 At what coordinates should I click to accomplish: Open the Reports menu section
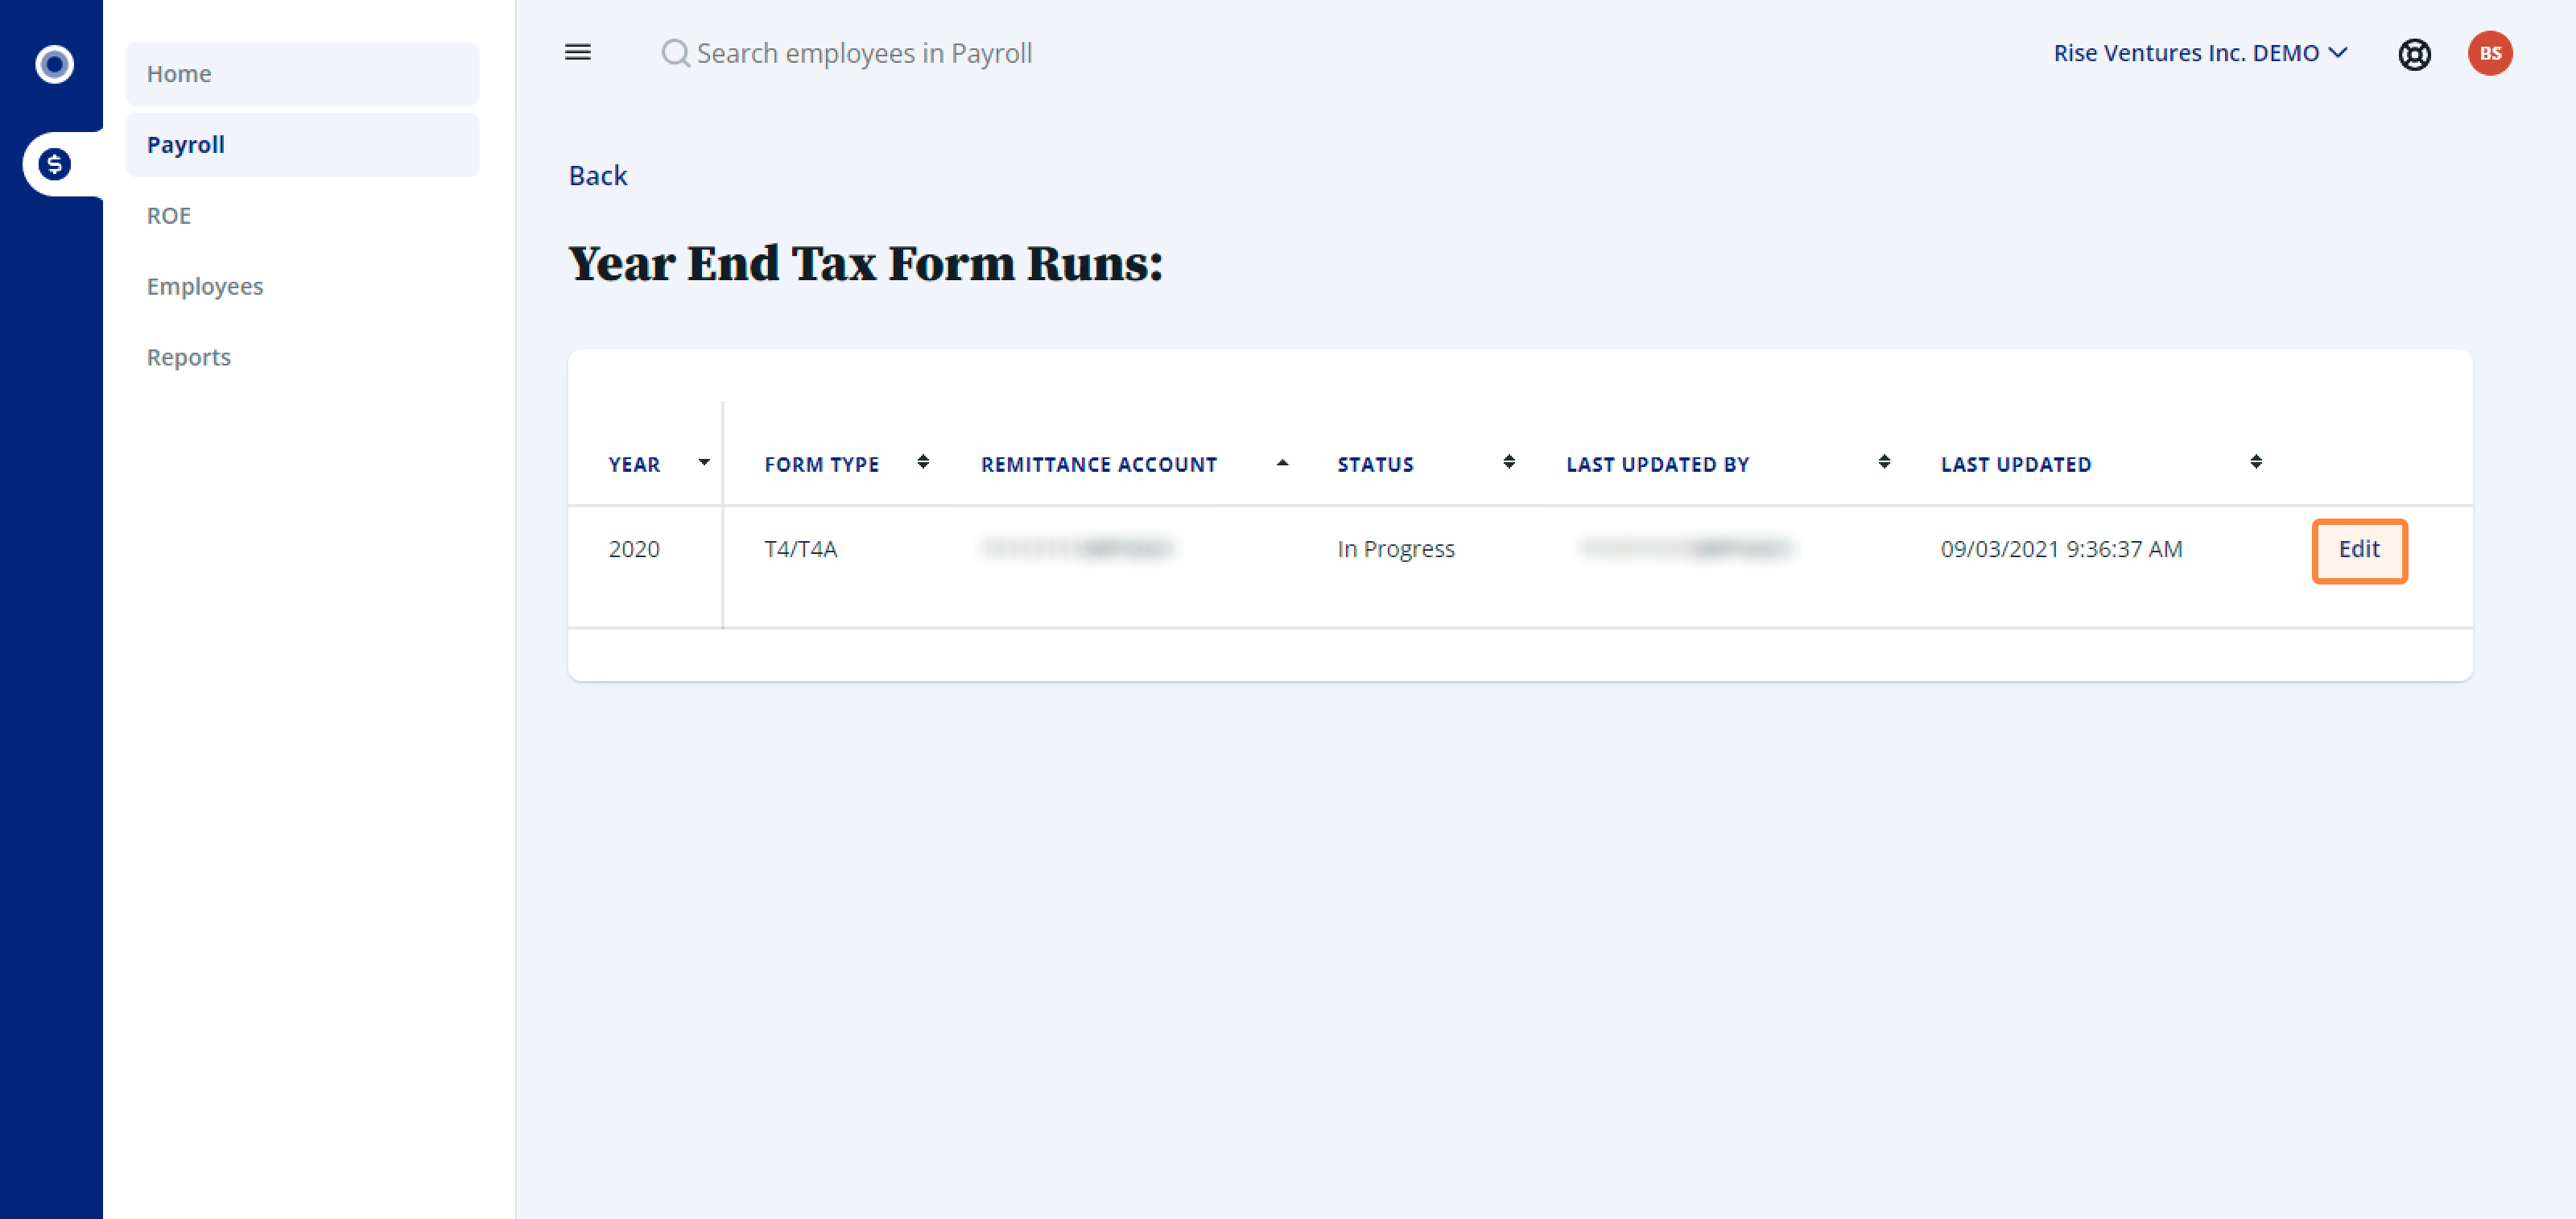188,357
